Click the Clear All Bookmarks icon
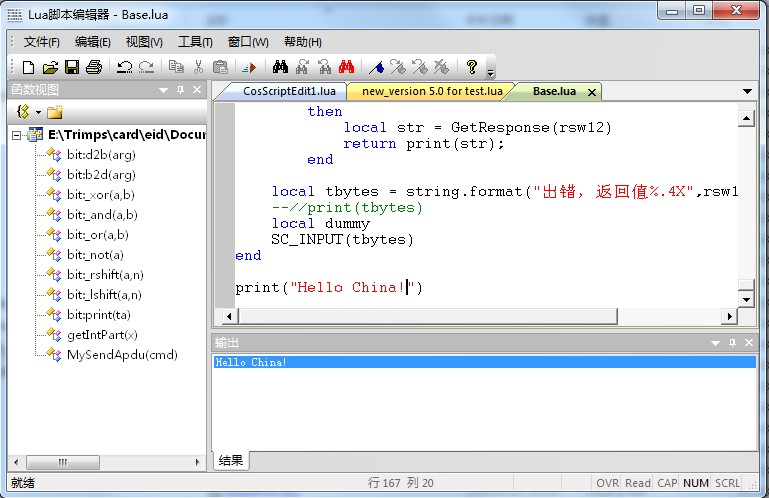 pos(441,67)
